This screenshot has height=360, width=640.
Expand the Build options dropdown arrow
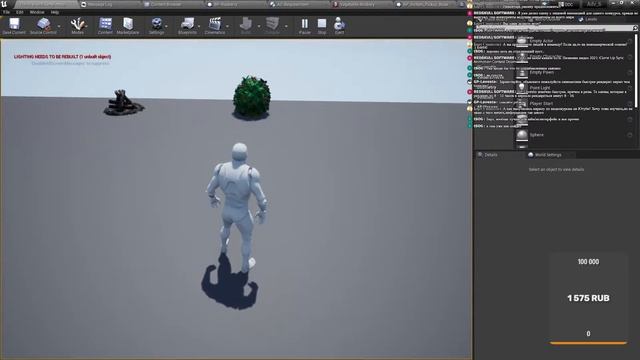pyautogui.click(x=259, y=26)
